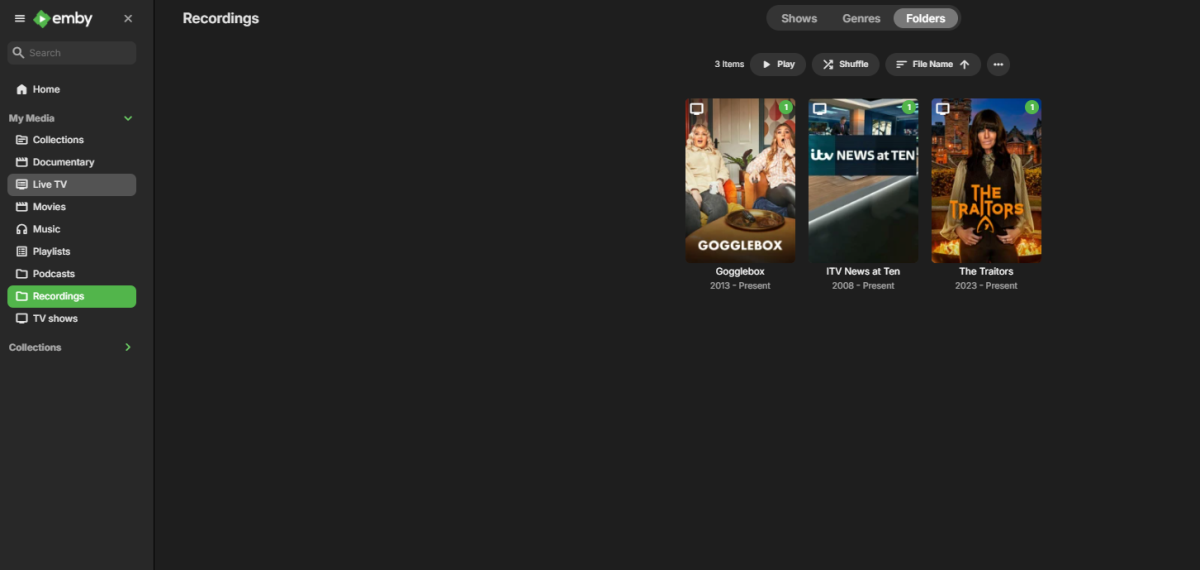Image resolution: width=1200 pixels, height=570 pixels.
Task: Click the ITV News at Ten title
Action: point(863,271)
